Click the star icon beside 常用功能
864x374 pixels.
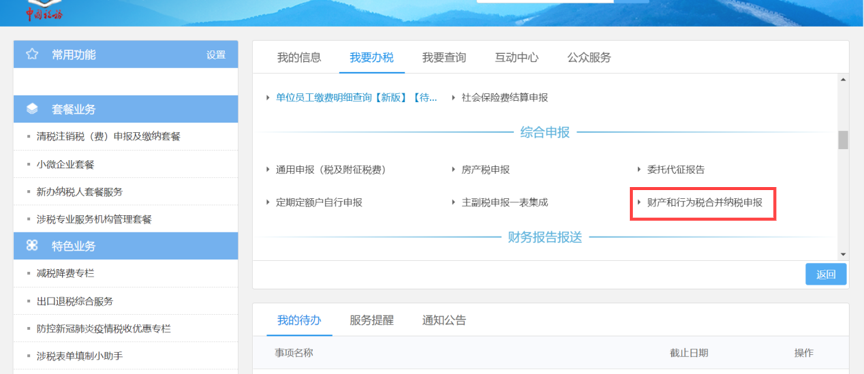tap(32, 54)
